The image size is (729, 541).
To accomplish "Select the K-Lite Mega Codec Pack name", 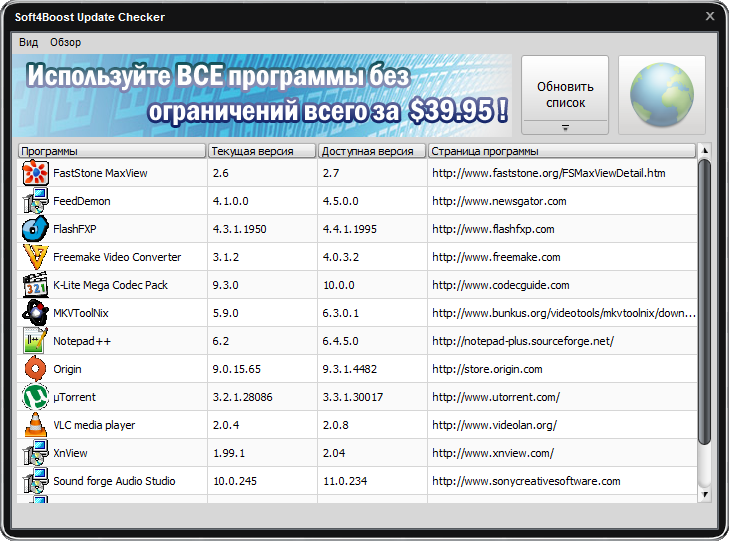I will click(110, 285).
